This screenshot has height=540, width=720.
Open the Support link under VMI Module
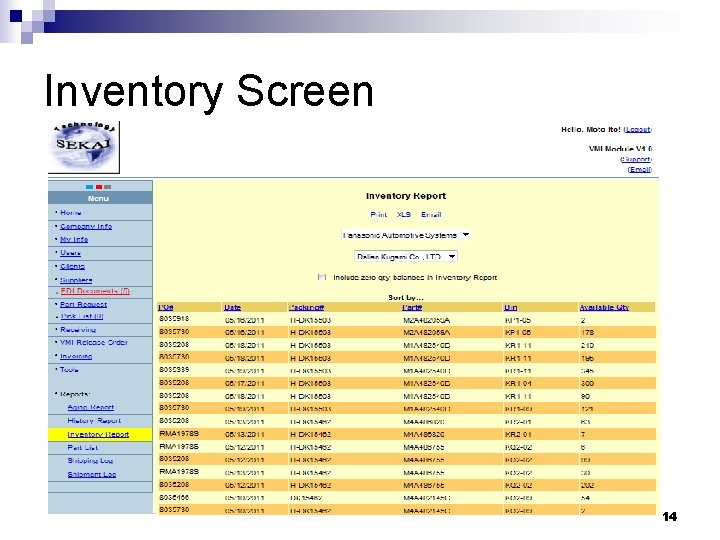(x=636, y=159)
